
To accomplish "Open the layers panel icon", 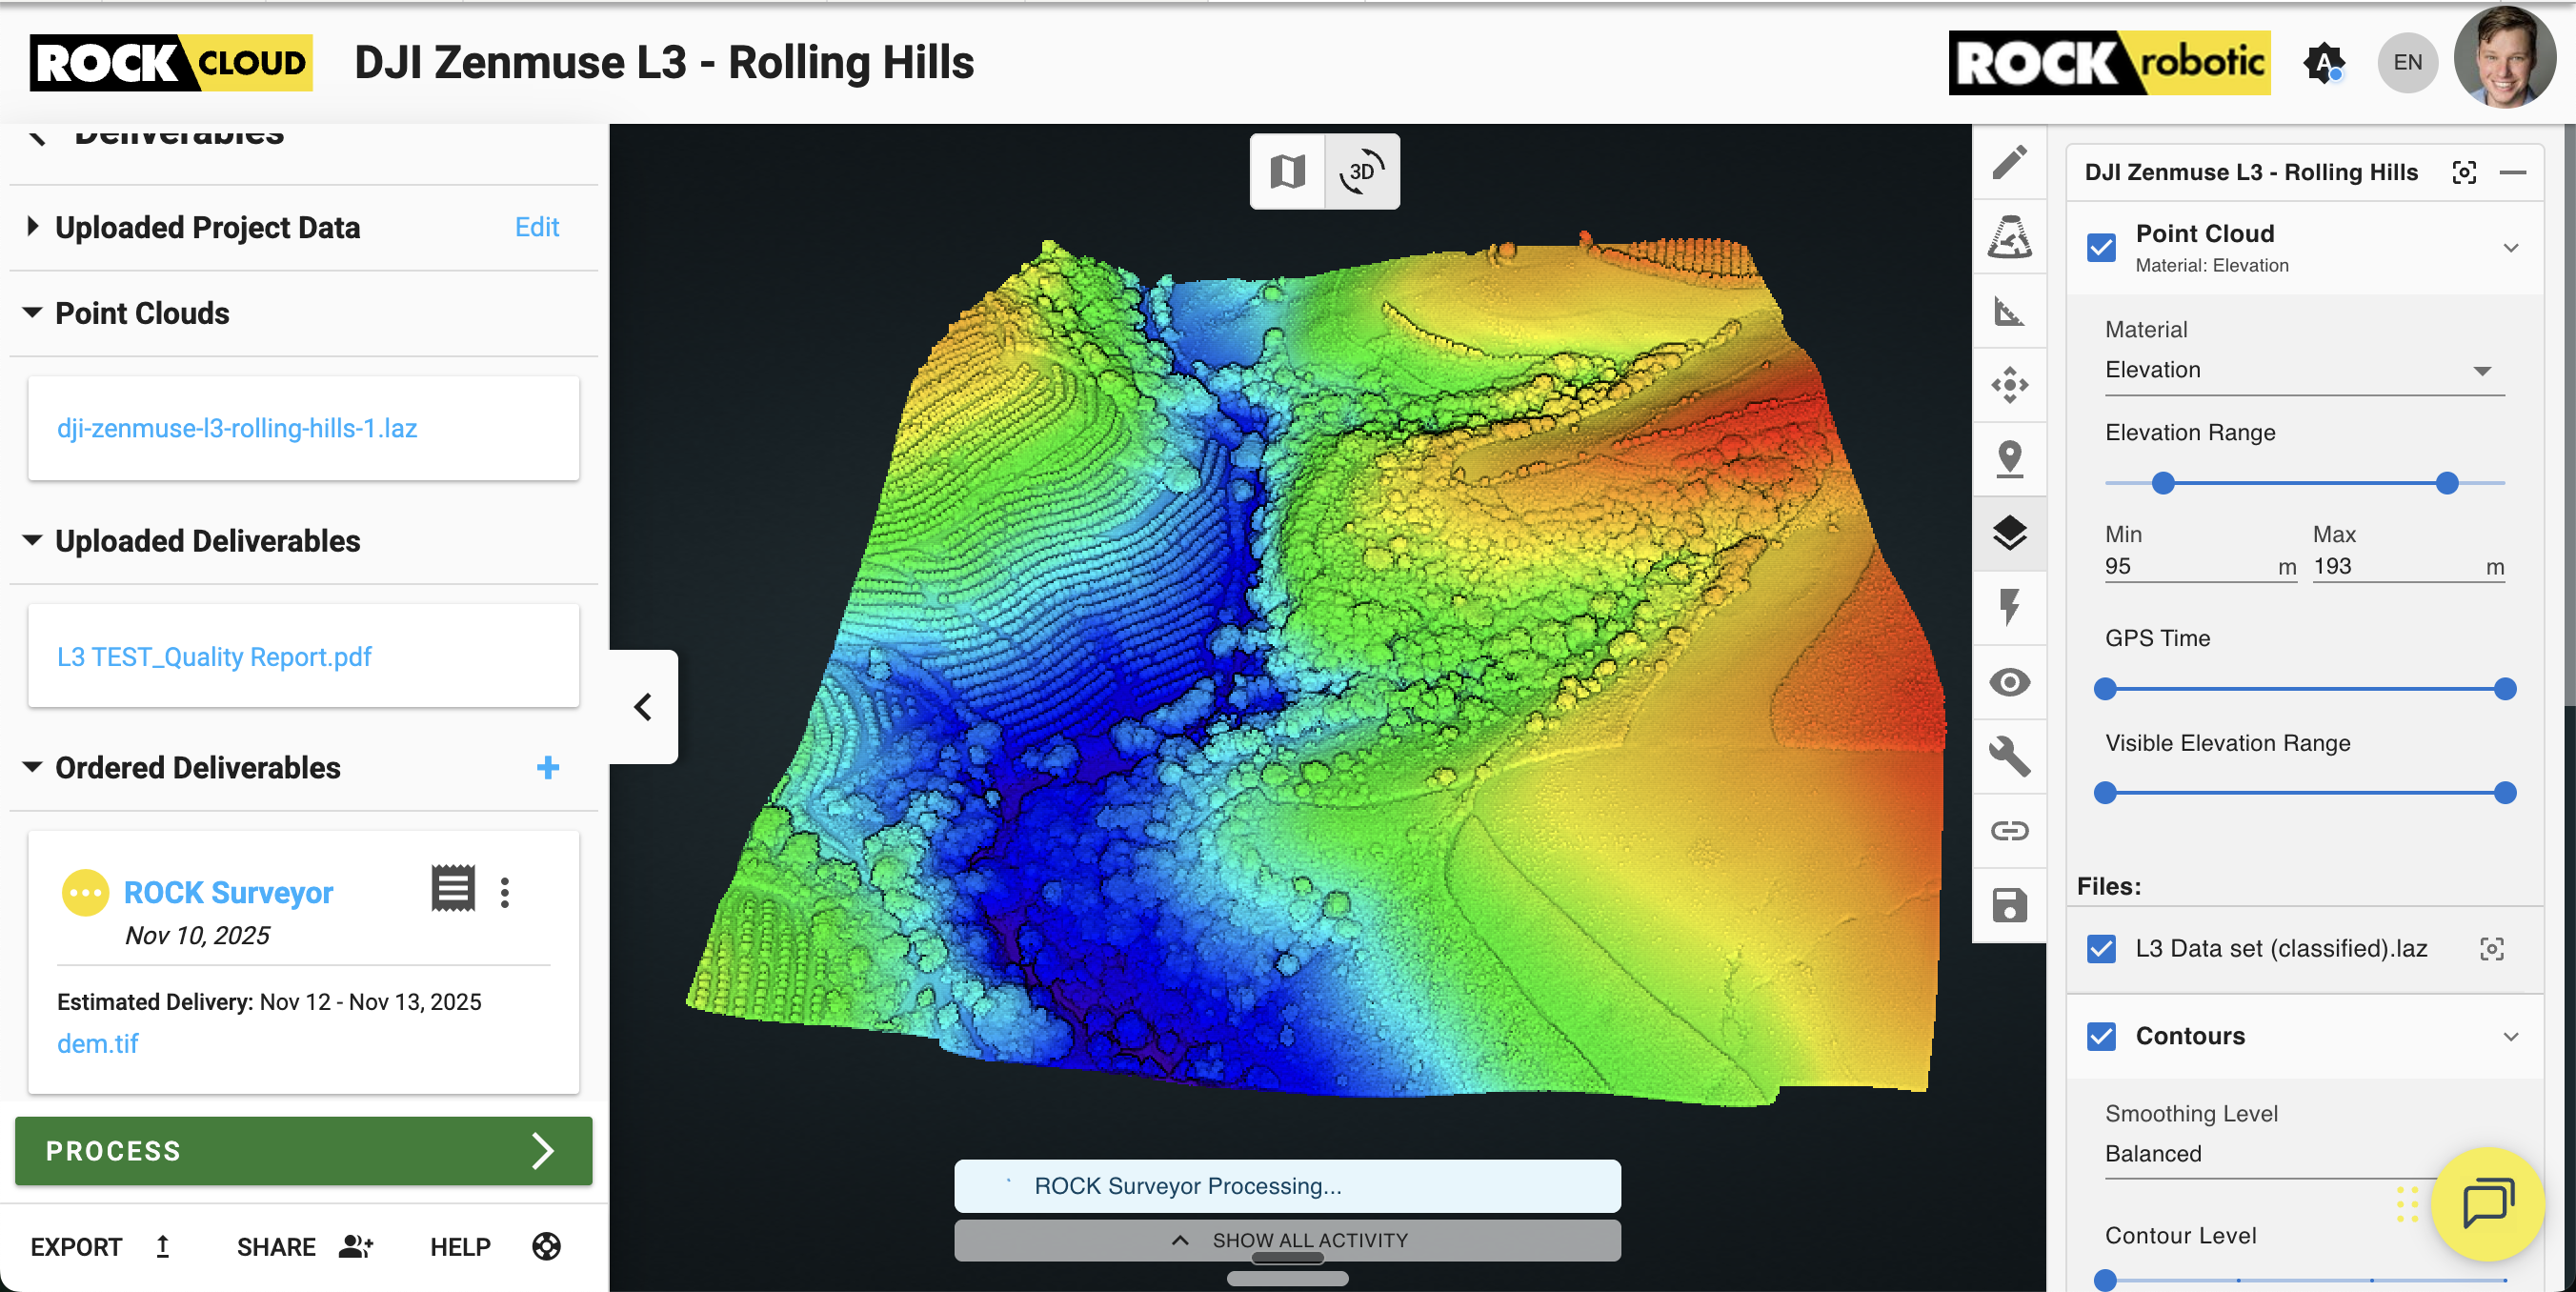I will click(2008, 533).
